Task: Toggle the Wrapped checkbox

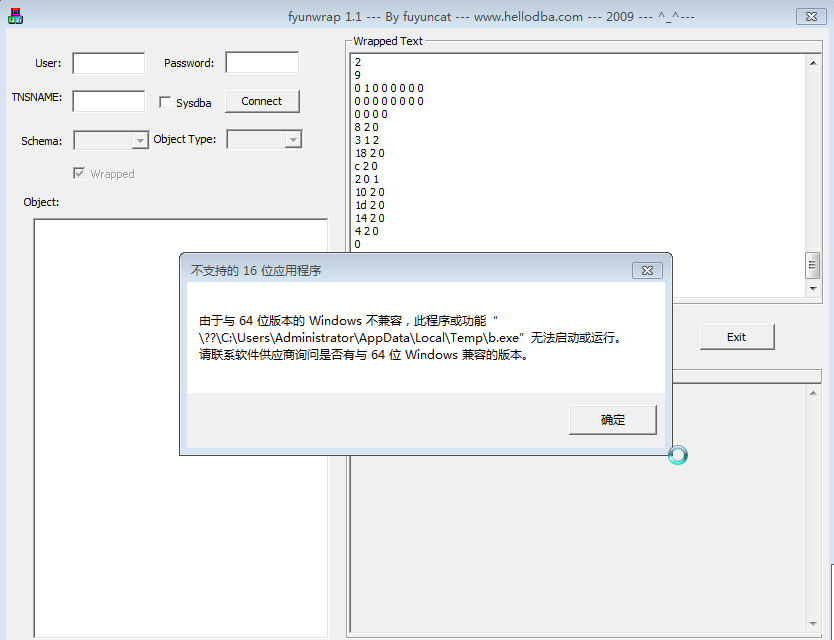Action: pos(79,173)
